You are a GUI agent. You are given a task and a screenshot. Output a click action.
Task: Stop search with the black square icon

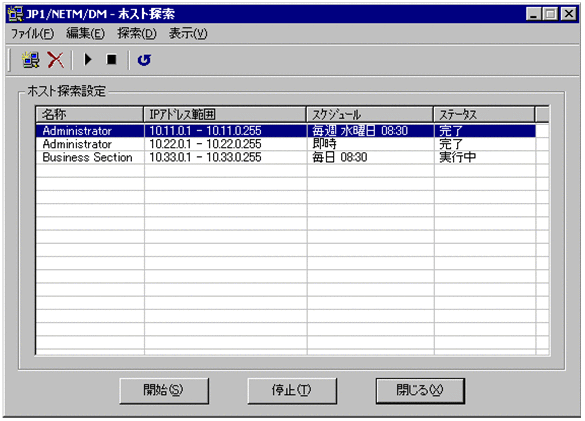pos(112,60)
